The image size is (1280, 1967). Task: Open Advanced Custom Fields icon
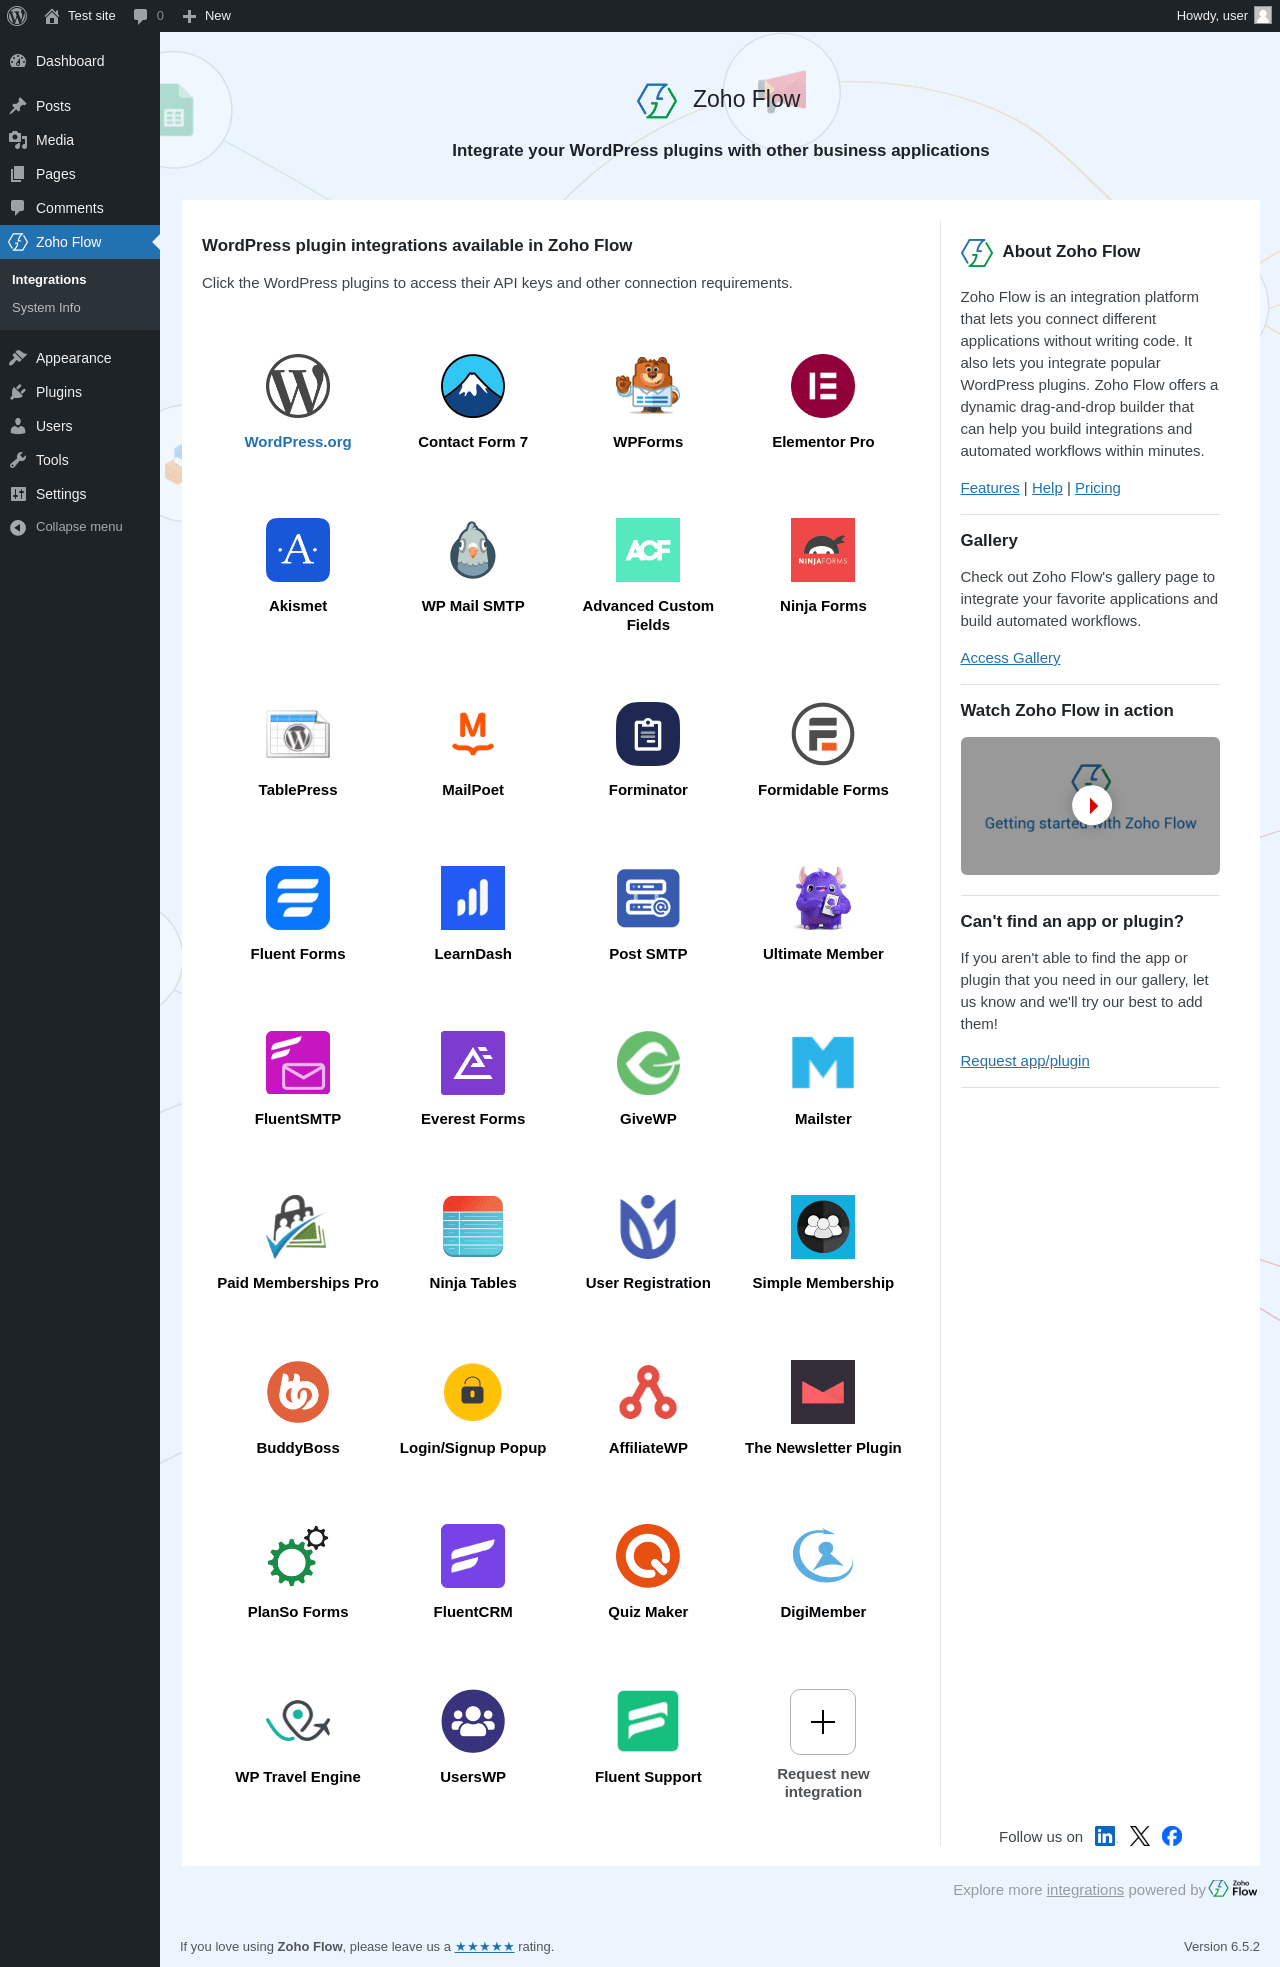click(648, 550)
